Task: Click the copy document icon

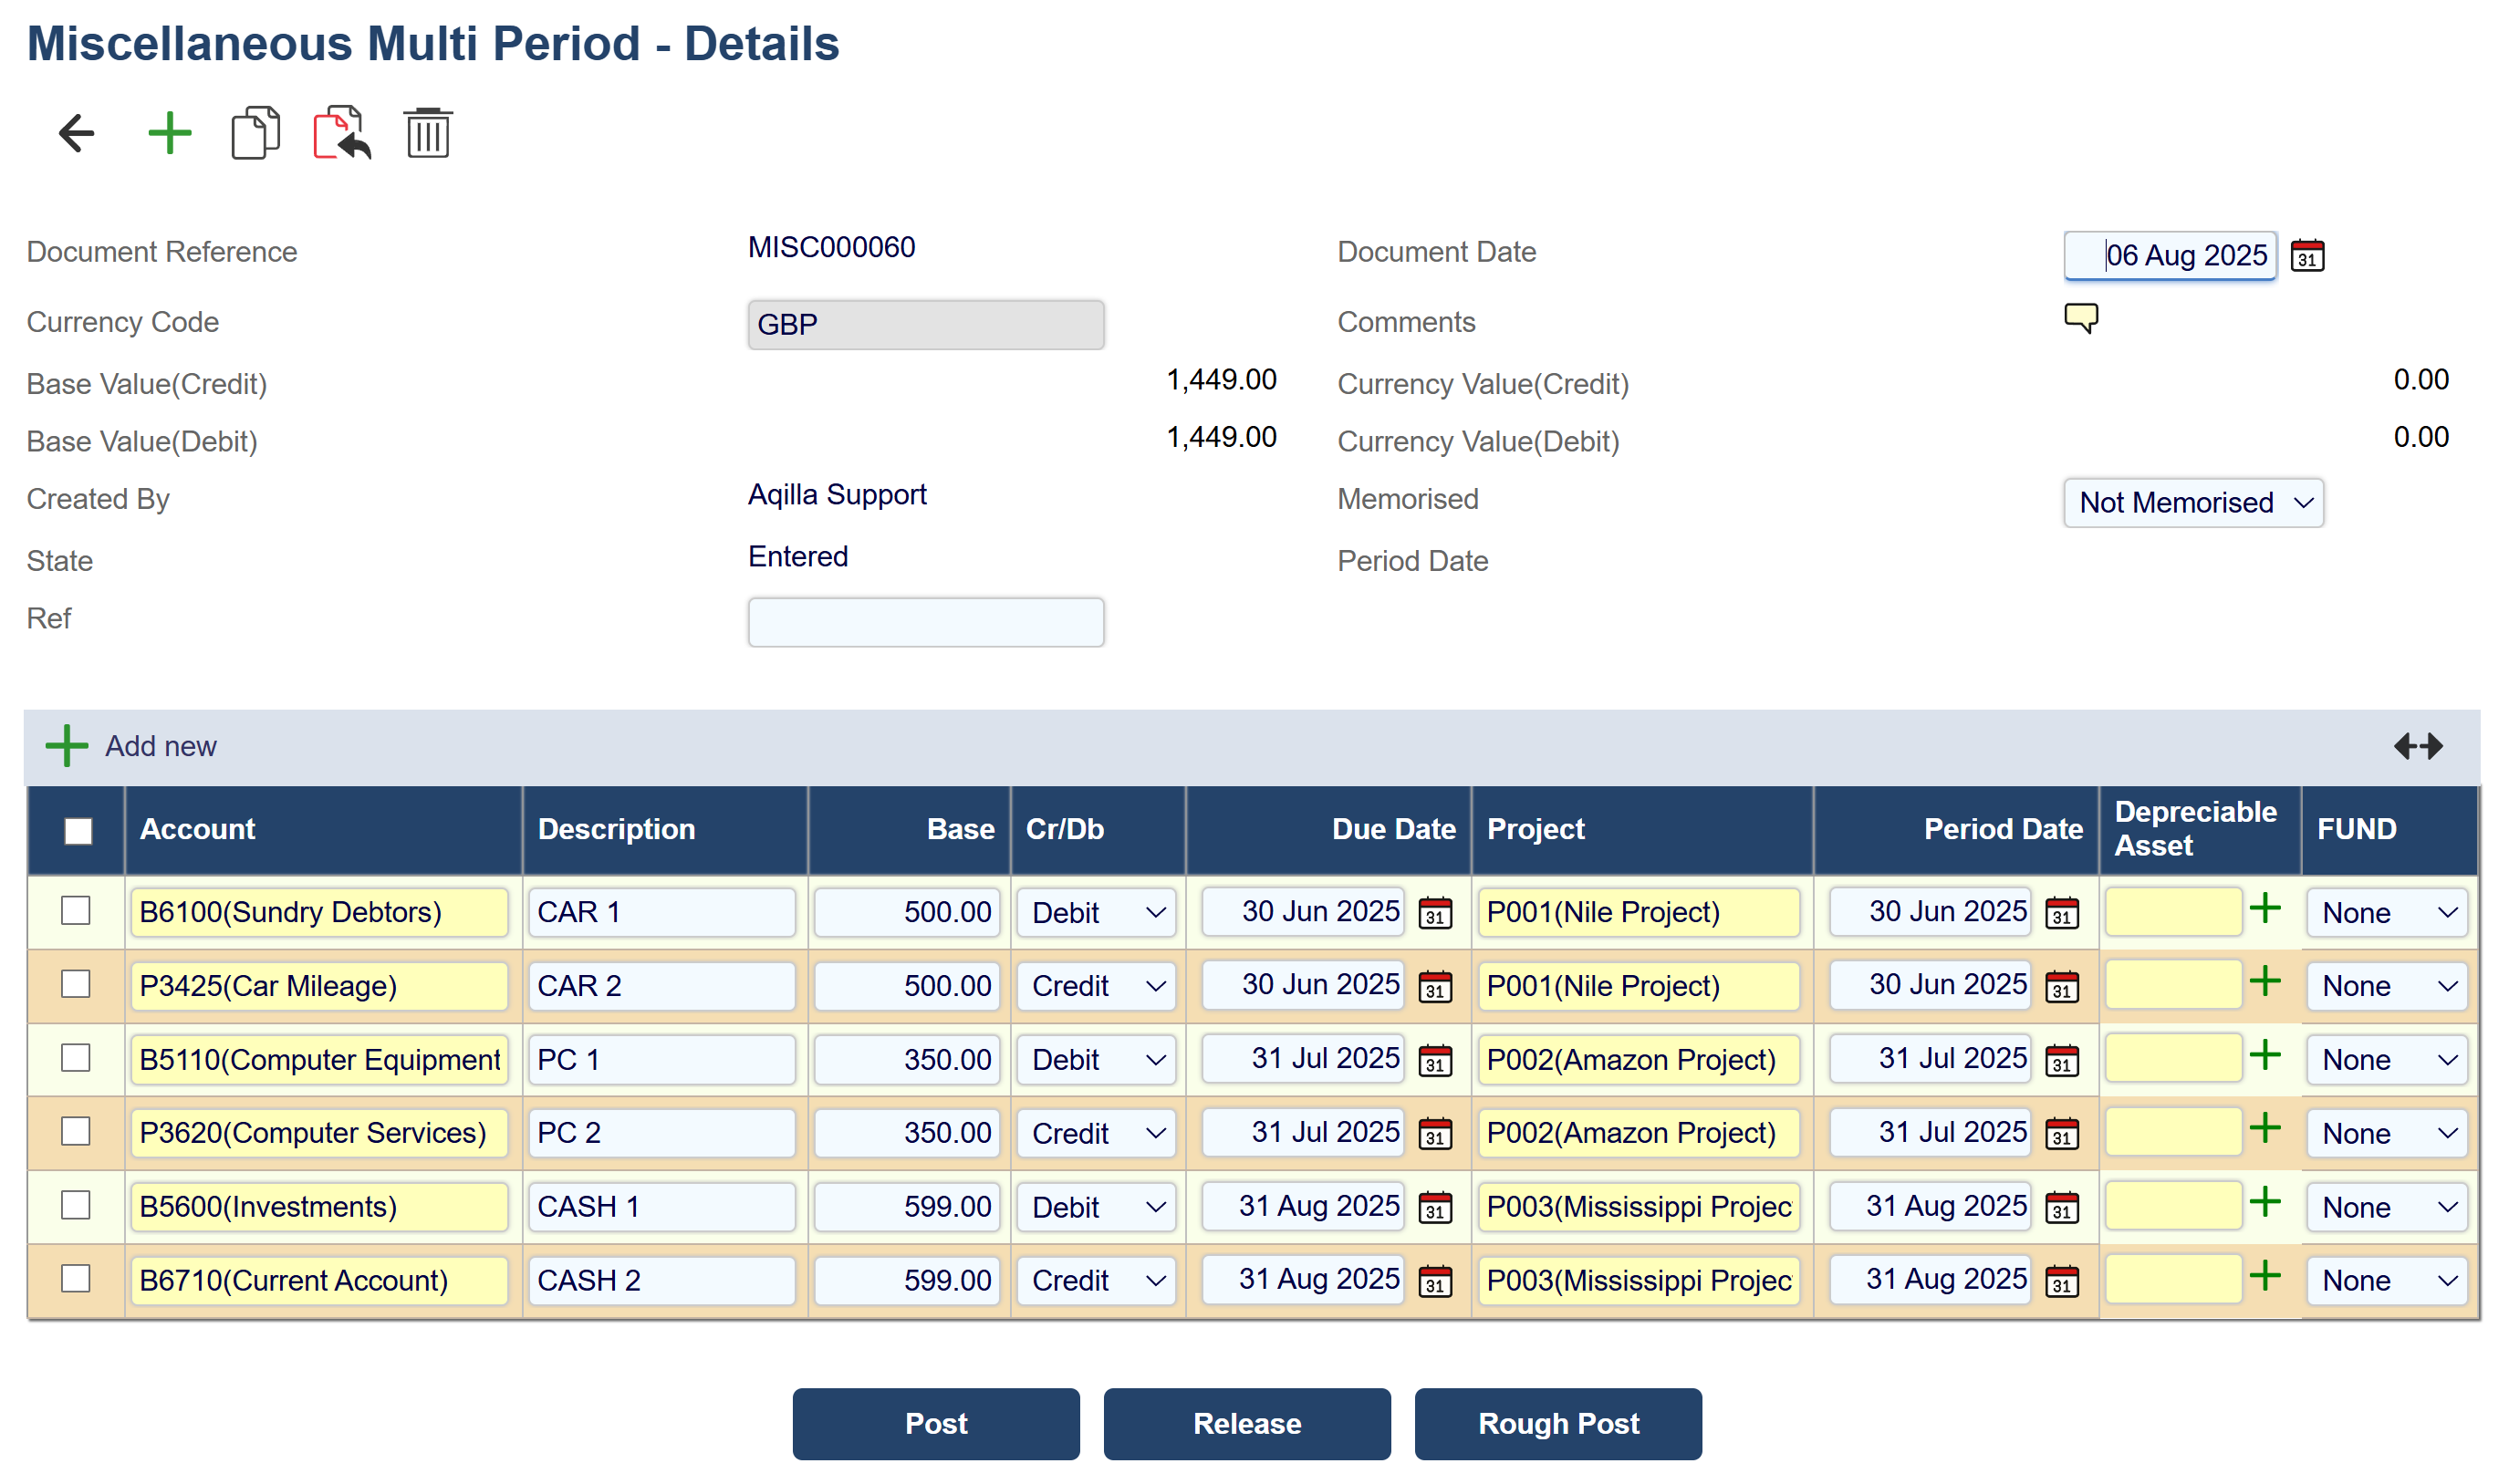Action: (x=255, y=133)
